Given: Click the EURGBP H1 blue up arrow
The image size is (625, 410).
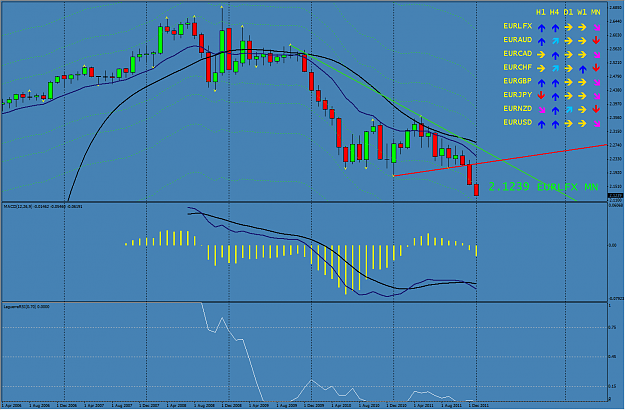Looking at the screenshot, I should click(541, 83).
